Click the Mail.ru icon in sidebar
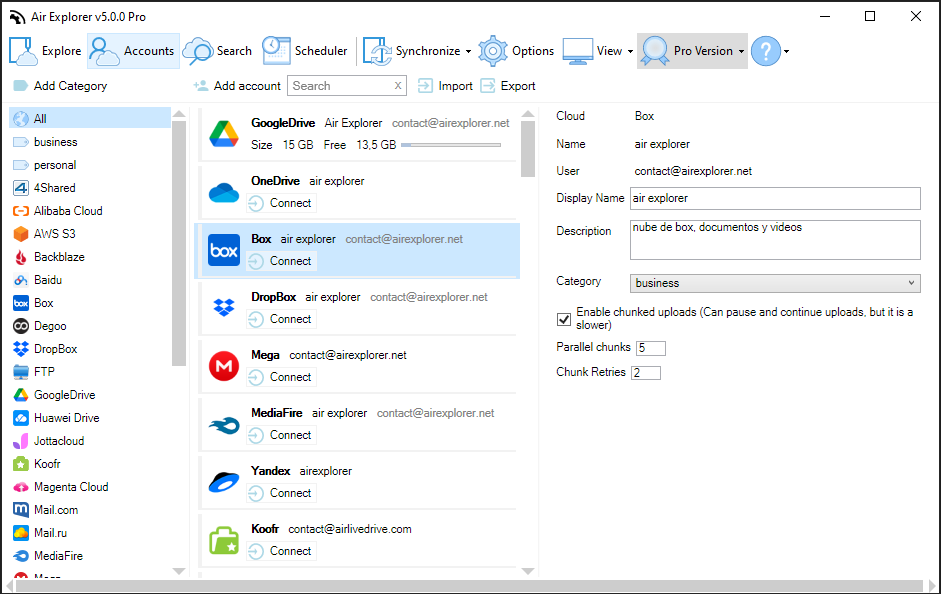 (x=21, y=533)
